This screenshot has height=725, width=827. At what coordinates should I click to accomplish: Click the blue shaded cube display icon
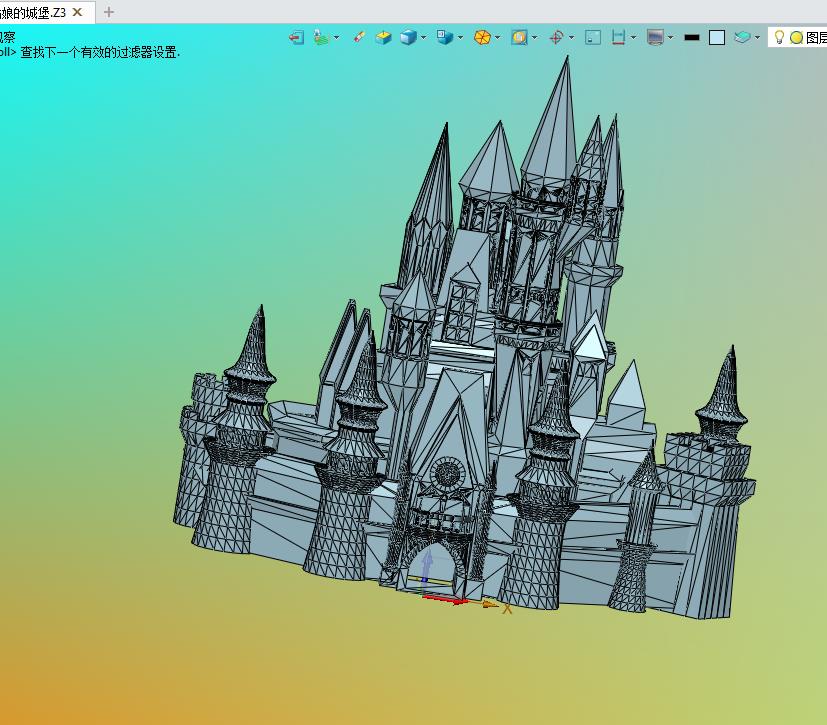click(408, 37)
